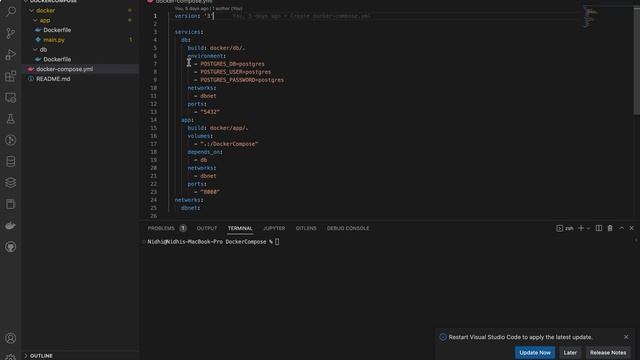Switch to the DEBUG CONSOLE tab
640x360 pixels.
(x=348, y=228)
